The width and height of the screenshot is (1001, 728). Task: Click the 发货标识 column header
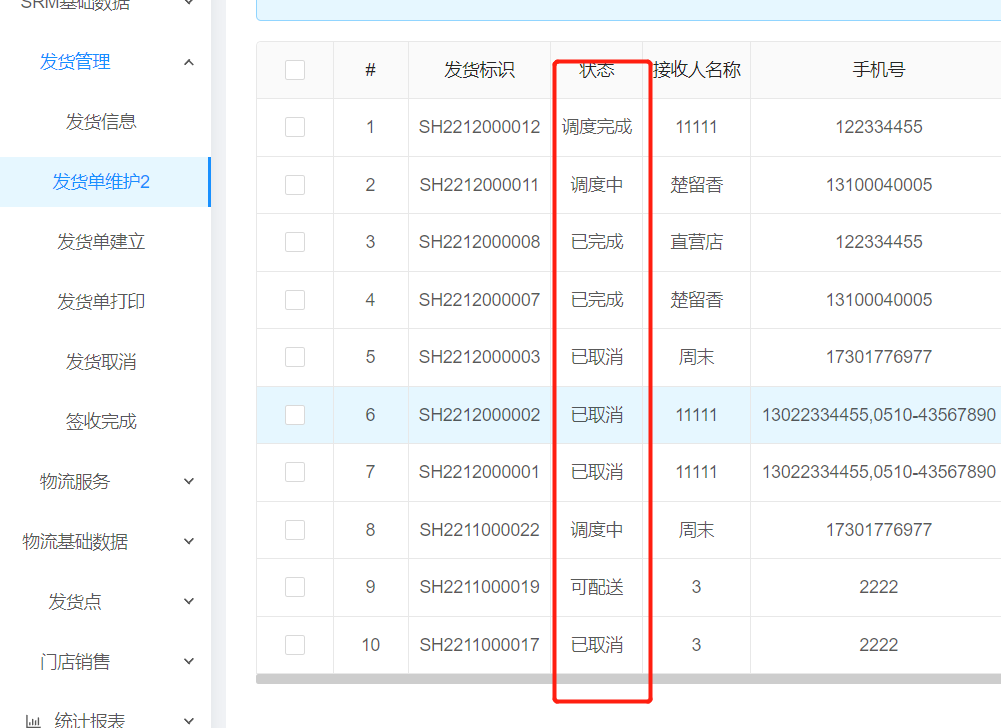pyautogui.click(x=479, y=70)
